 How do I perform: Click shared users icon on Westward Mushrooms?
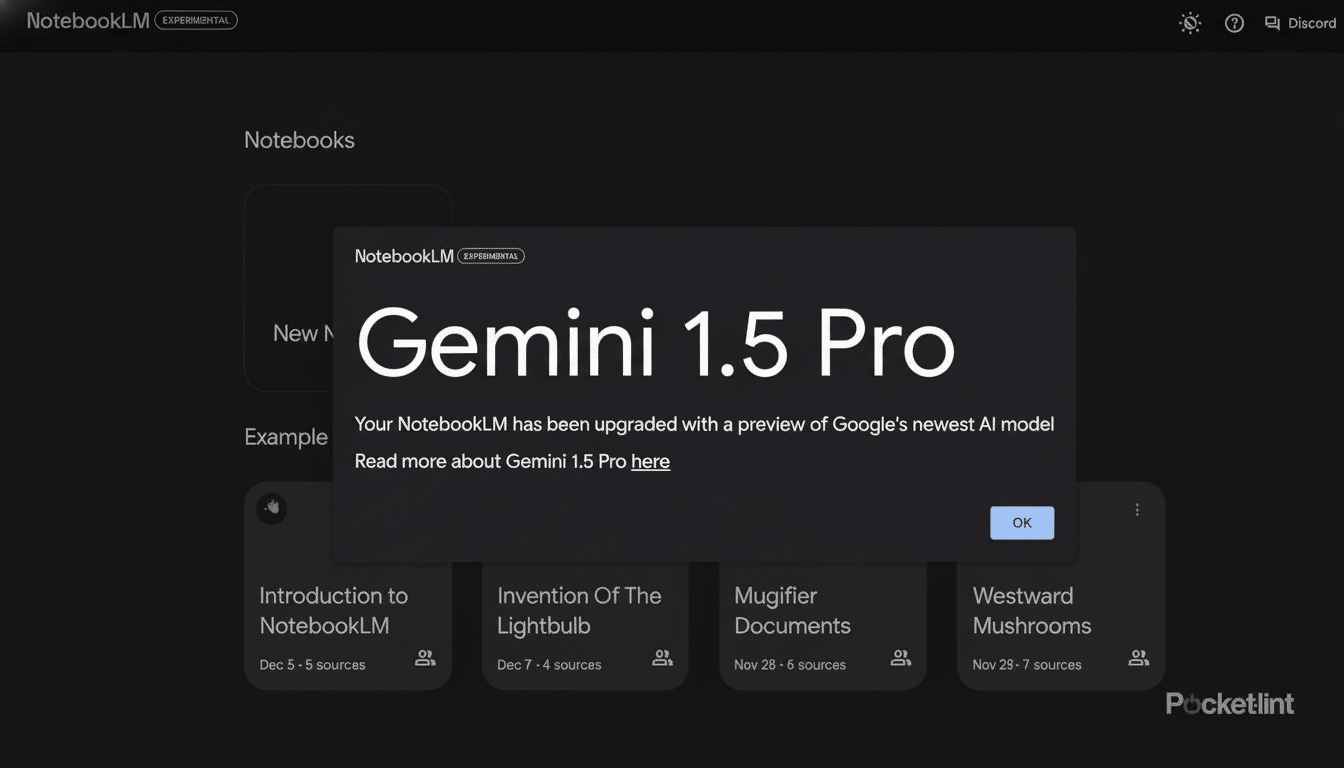tap(1138, 658)
